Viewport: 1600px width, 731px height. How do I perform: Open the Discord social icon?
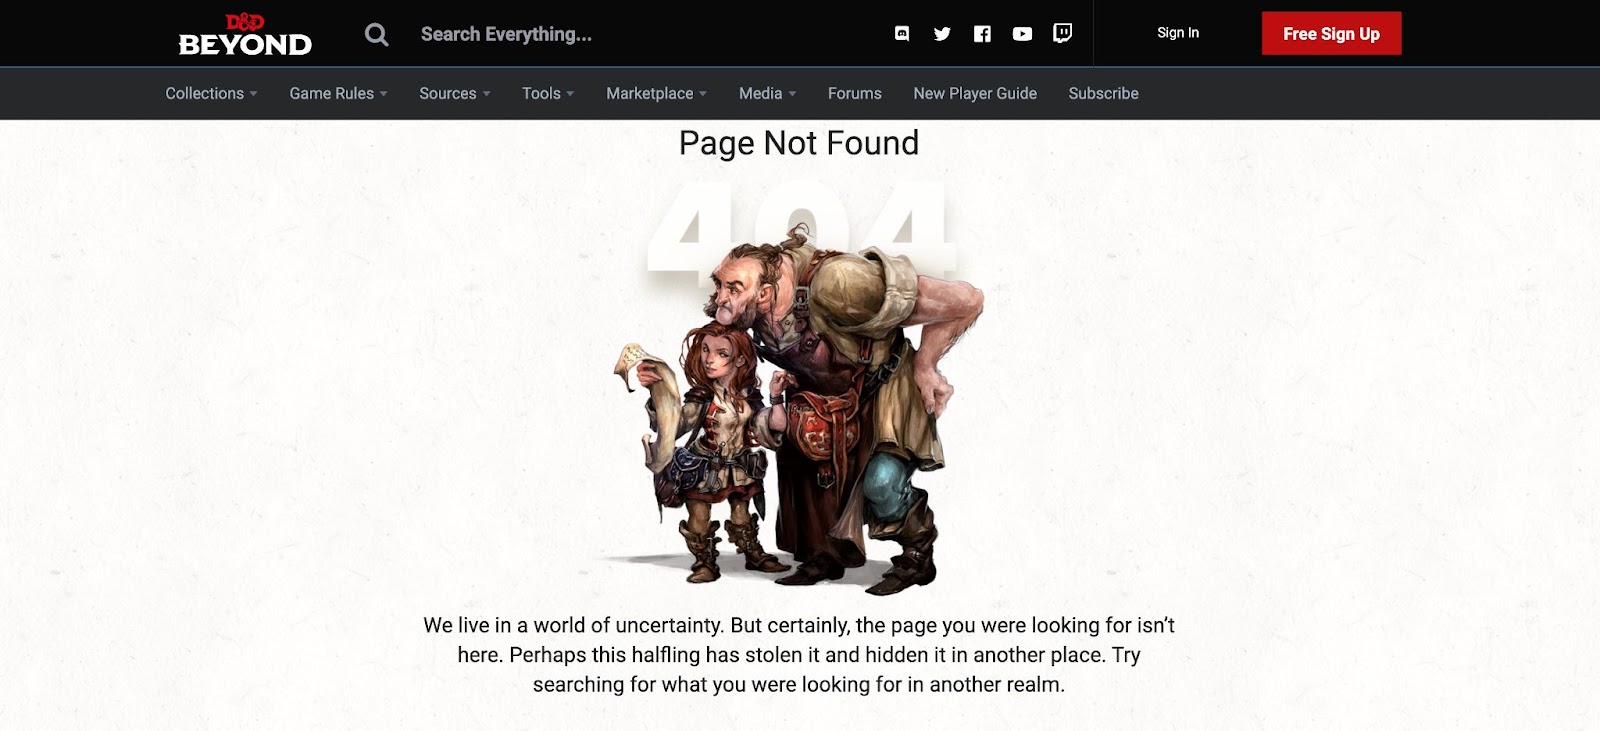902,34
